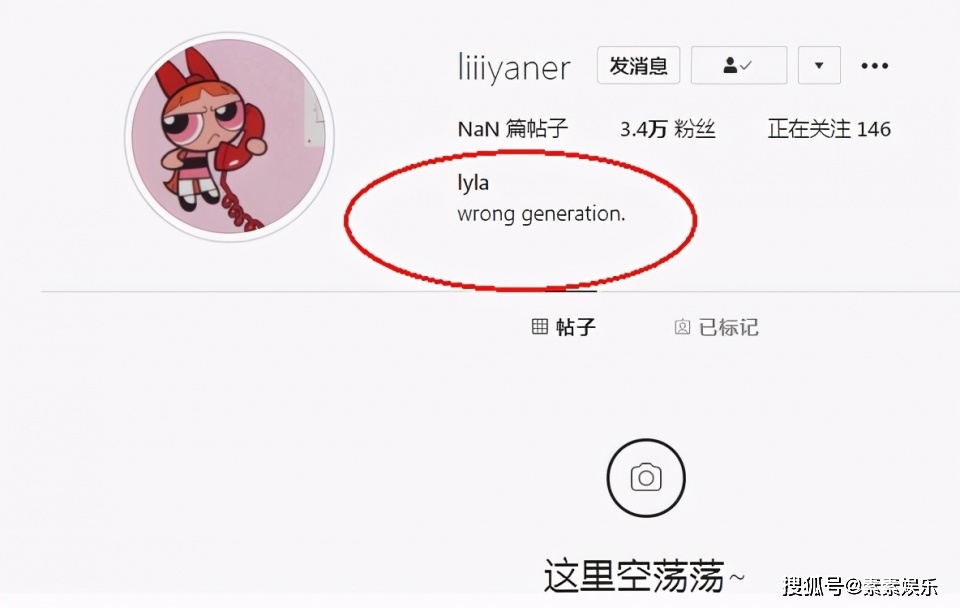The image size is (960, 608).
Task: Click the NaN 篇帖子 posts count
Action: (512, 129)
